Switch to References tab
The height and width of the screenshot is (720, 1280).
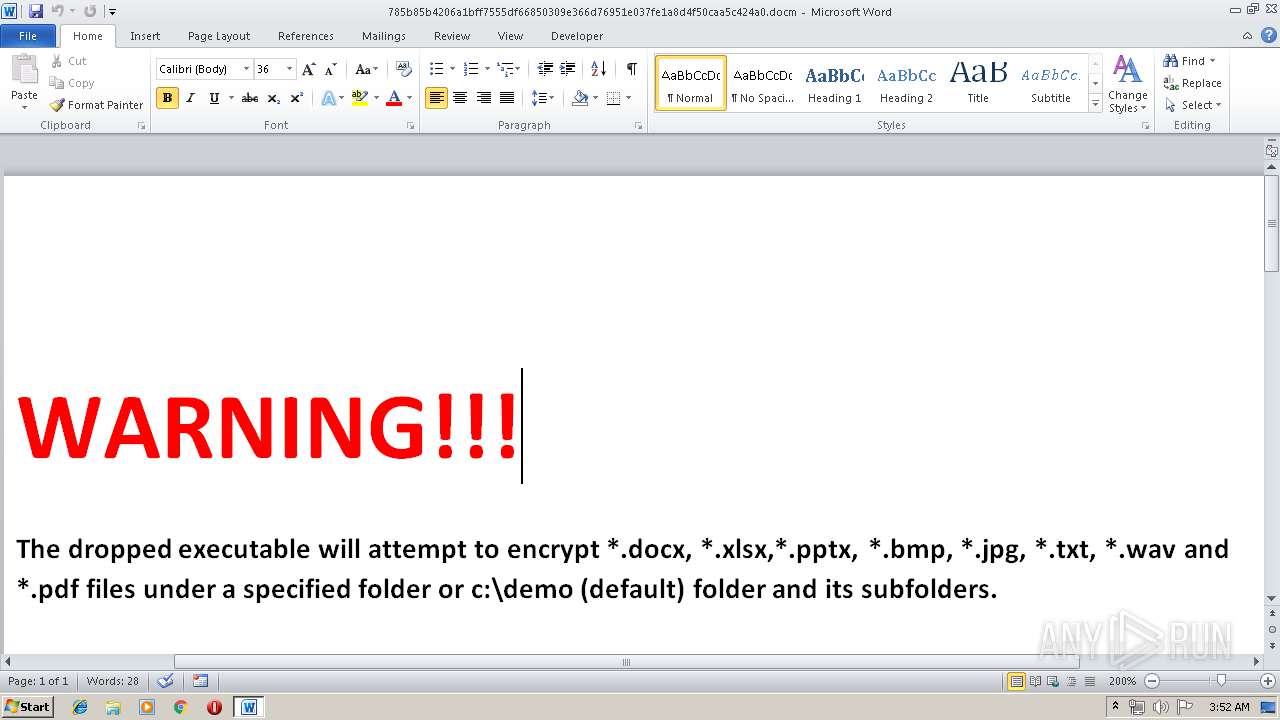pyautogui.click(x=306, y=36)
